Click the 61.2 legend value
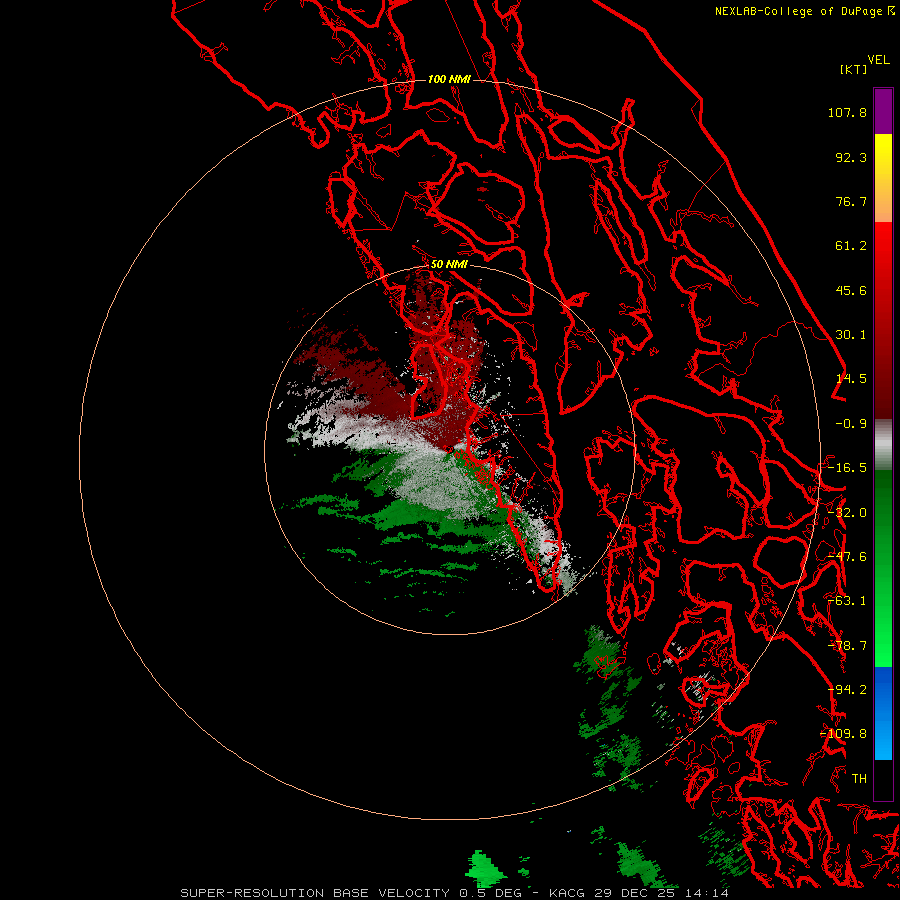The width and height of the screenshot is (900, 900). pyautogui.click(x=851, y=246)
